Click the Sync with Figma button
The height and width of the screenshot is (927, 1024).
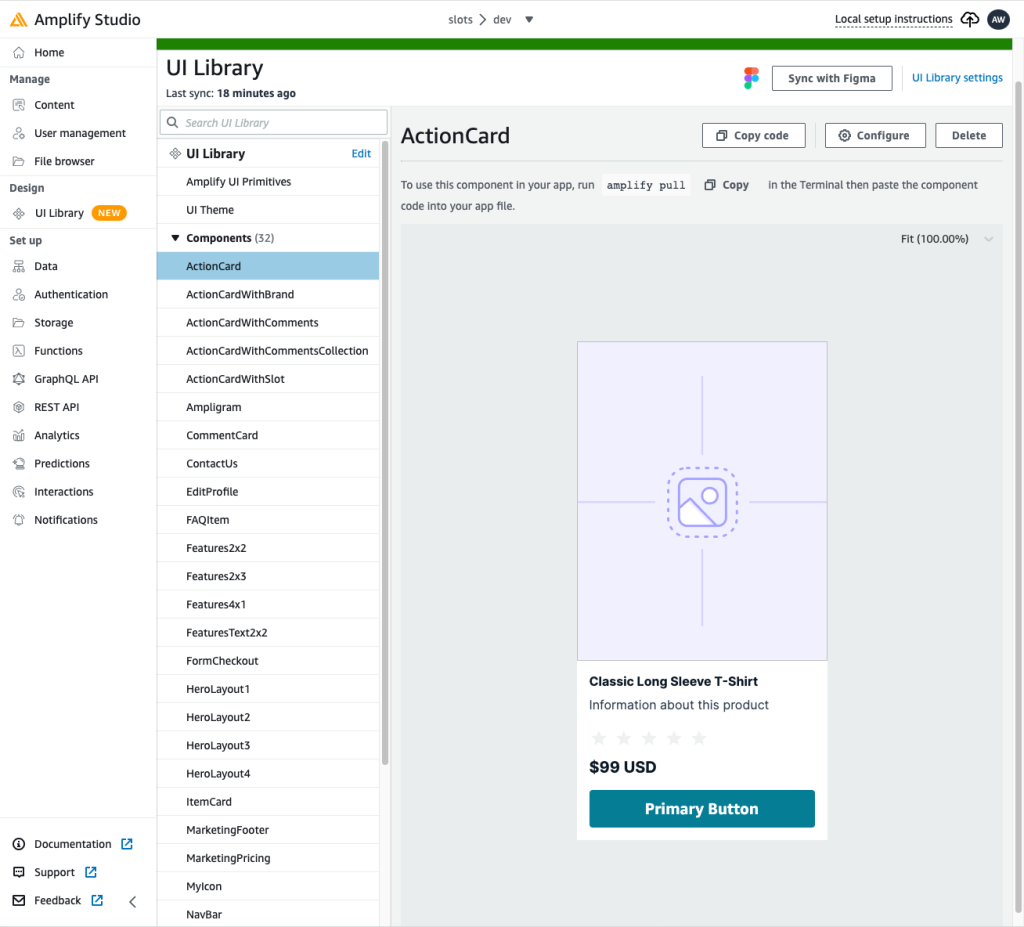pyautogui.click(x=831, y=77)
